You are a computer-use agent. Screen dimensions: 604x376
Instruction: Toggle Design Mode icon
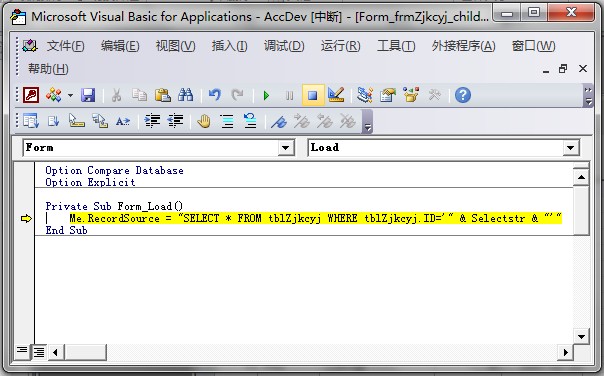coord(336,95)
